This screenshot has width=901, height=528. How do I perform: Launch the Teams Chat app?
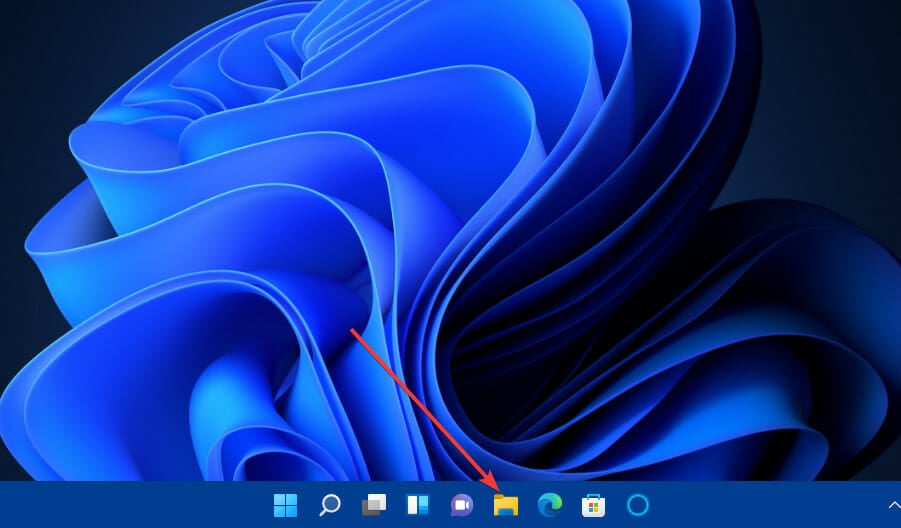(461, 505)
